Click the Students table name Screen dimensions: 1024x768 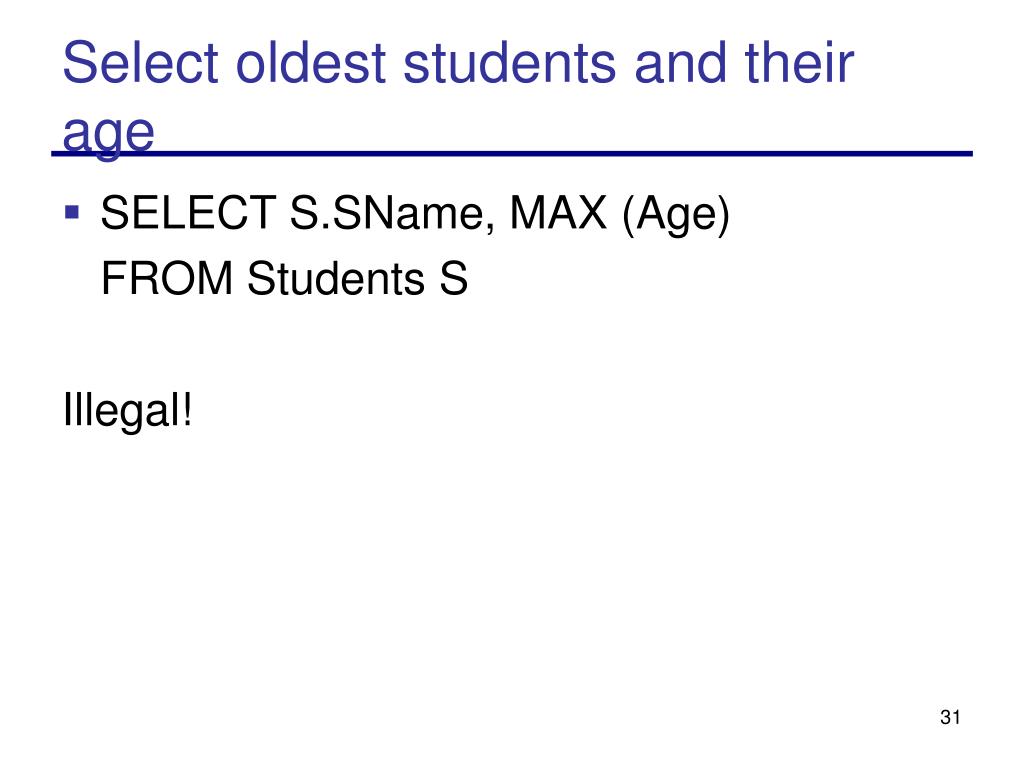(336, 279)
